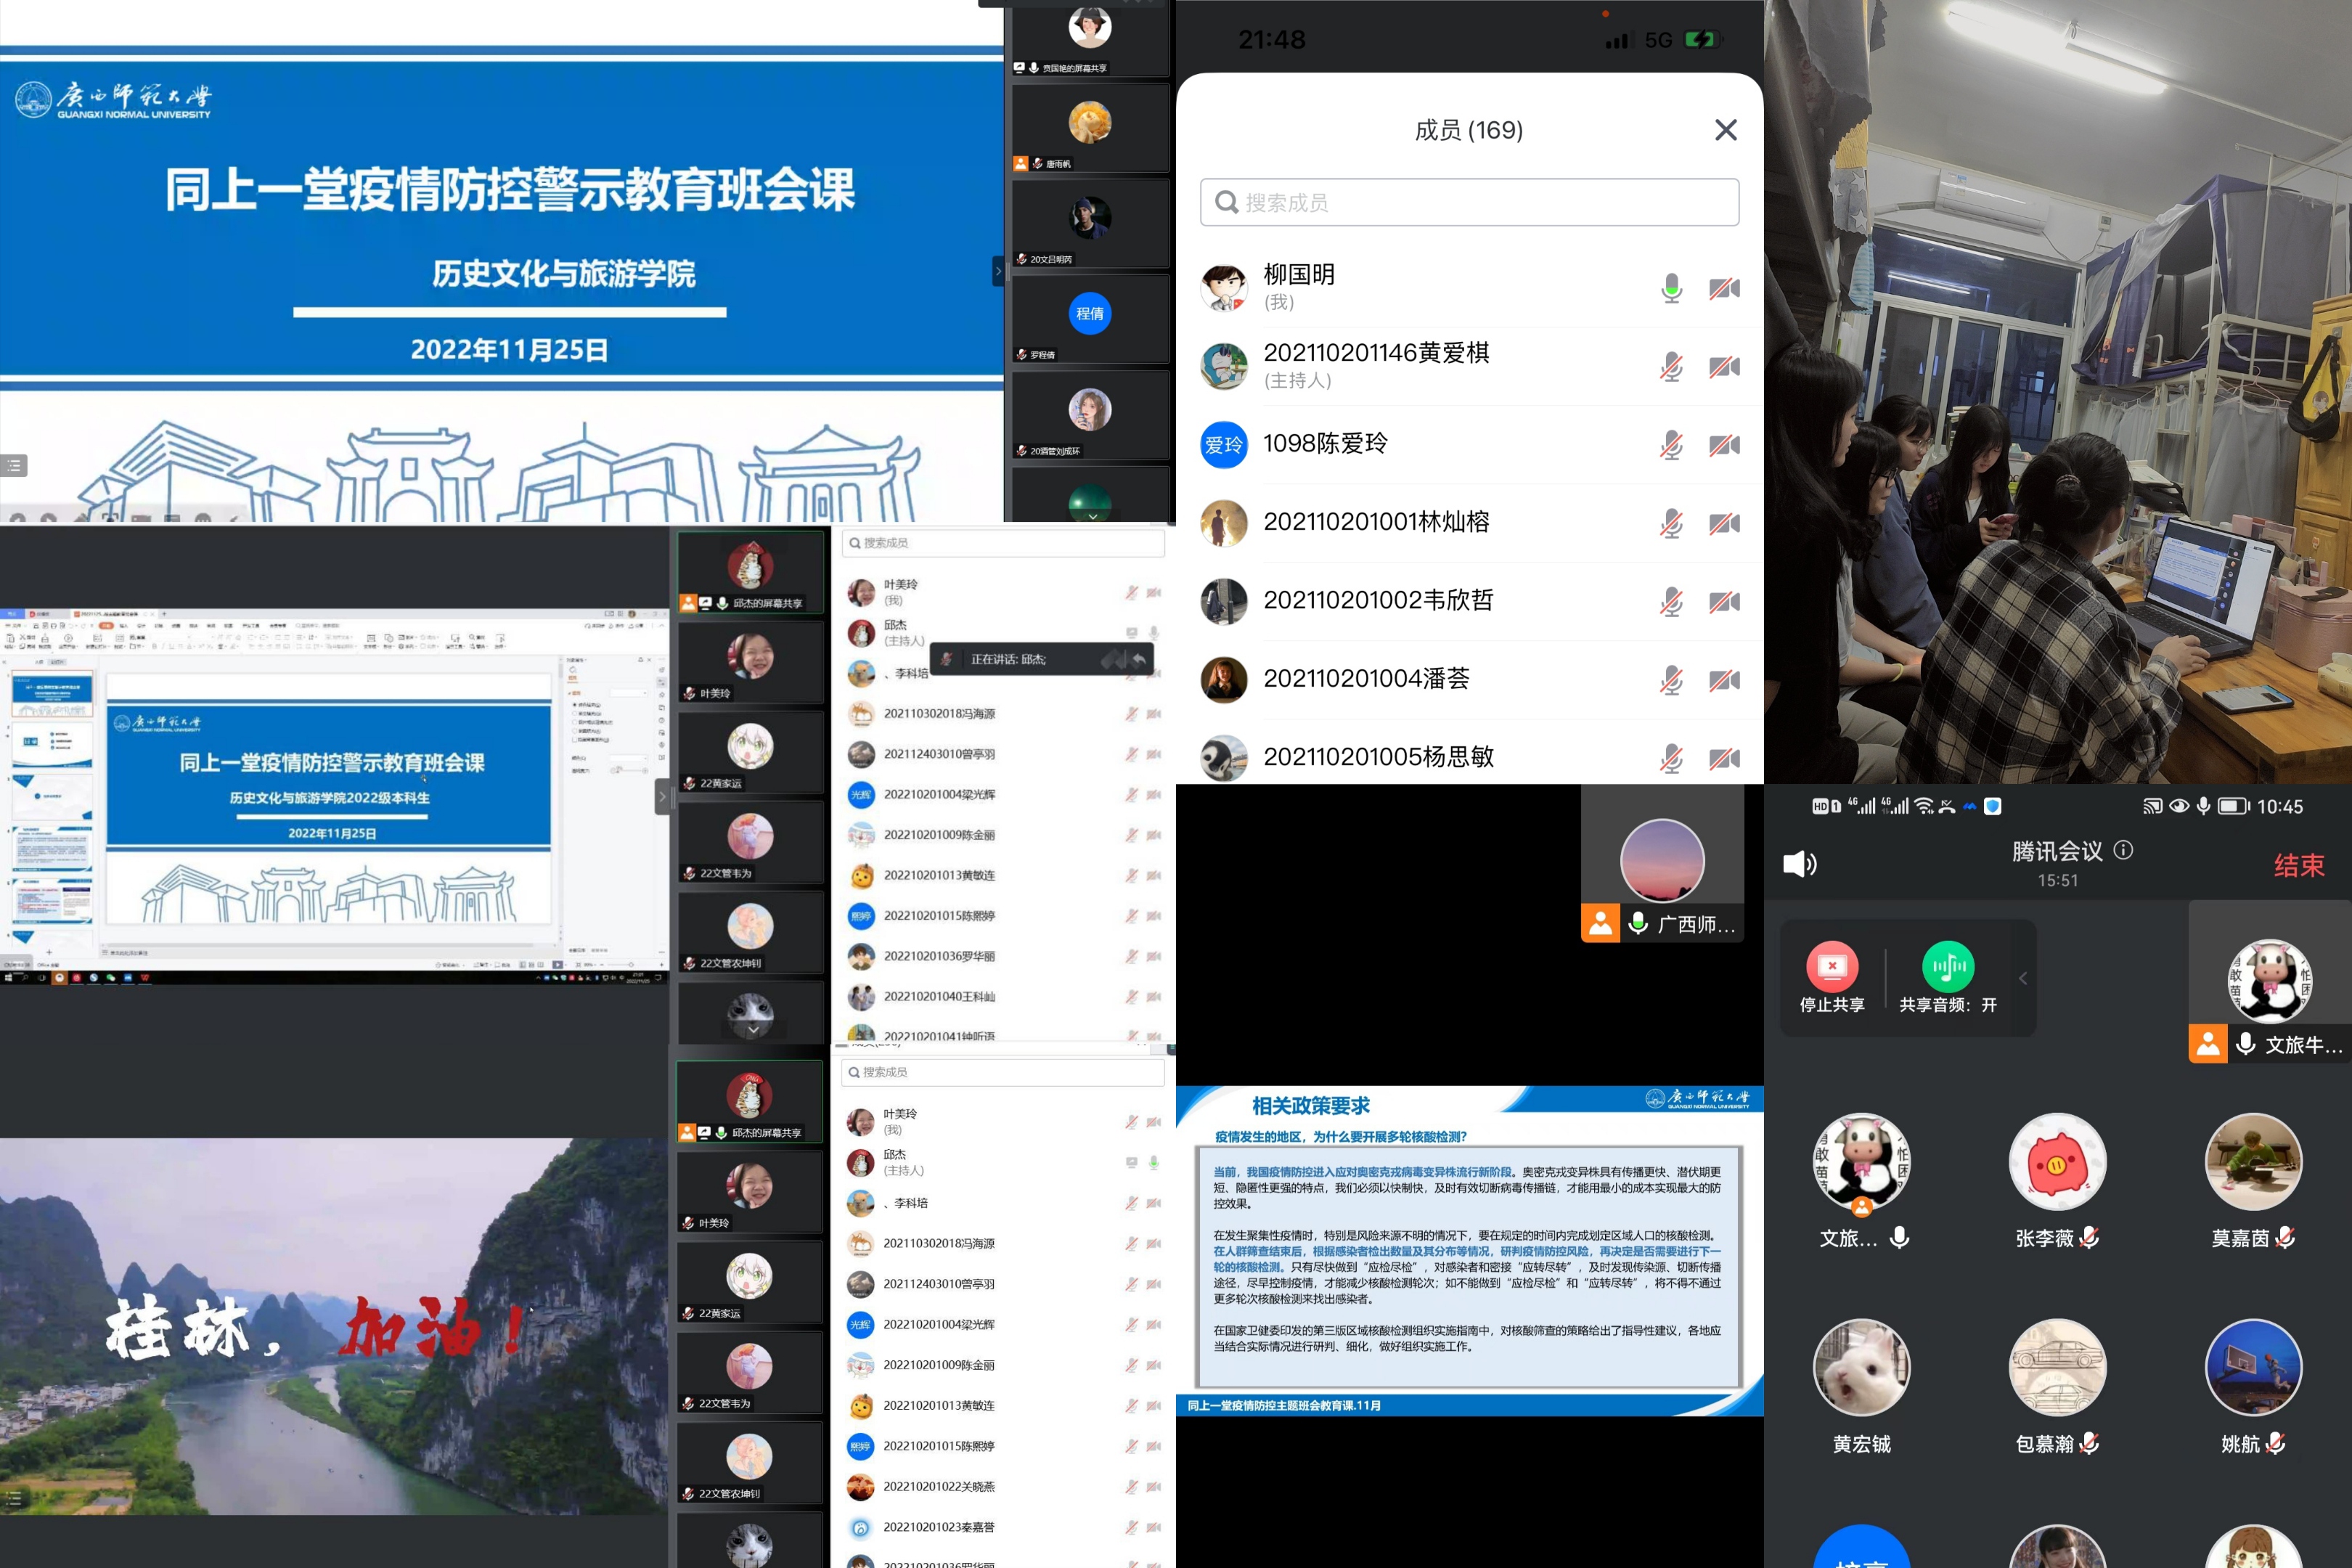Focus the 搜索成员 field above the 关晓燕 list
2352x1568 pixels.
pos(1002,1072)
